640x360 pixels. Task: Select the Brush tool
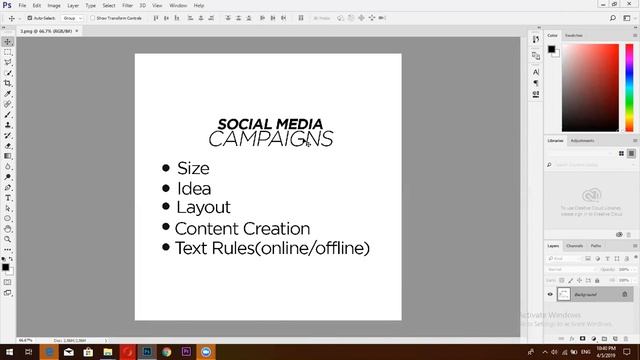pyautogui.click(x=8, y=115)
